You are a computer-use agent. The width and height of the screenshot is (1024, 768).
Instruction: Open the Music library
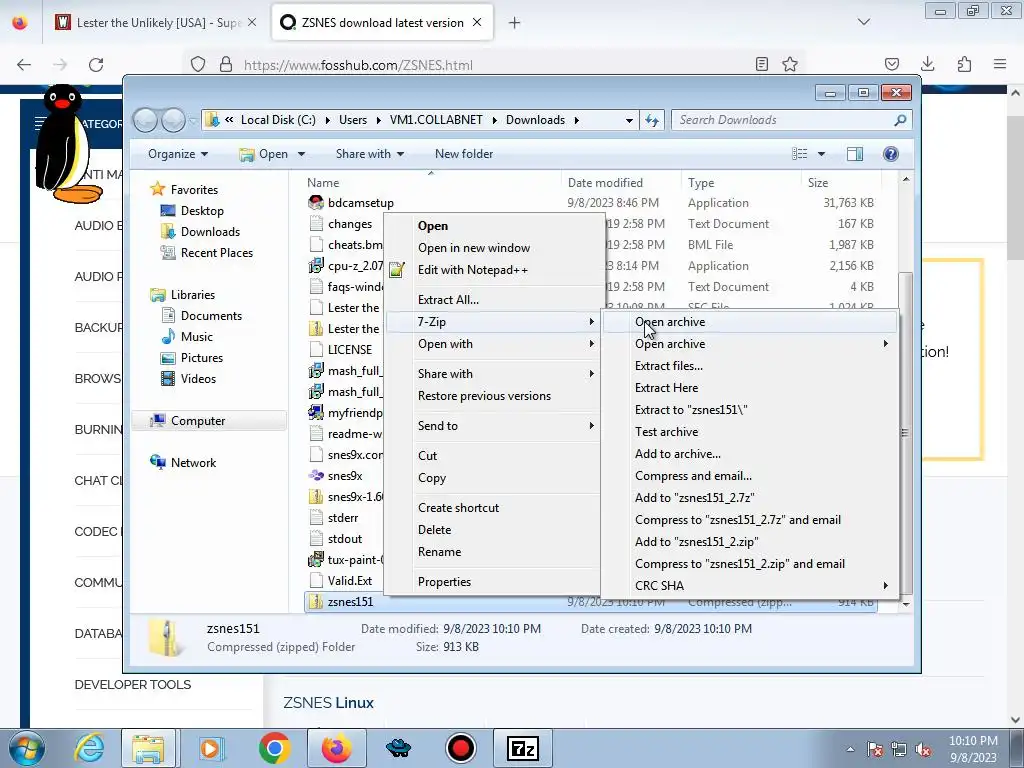click(197, 337)
